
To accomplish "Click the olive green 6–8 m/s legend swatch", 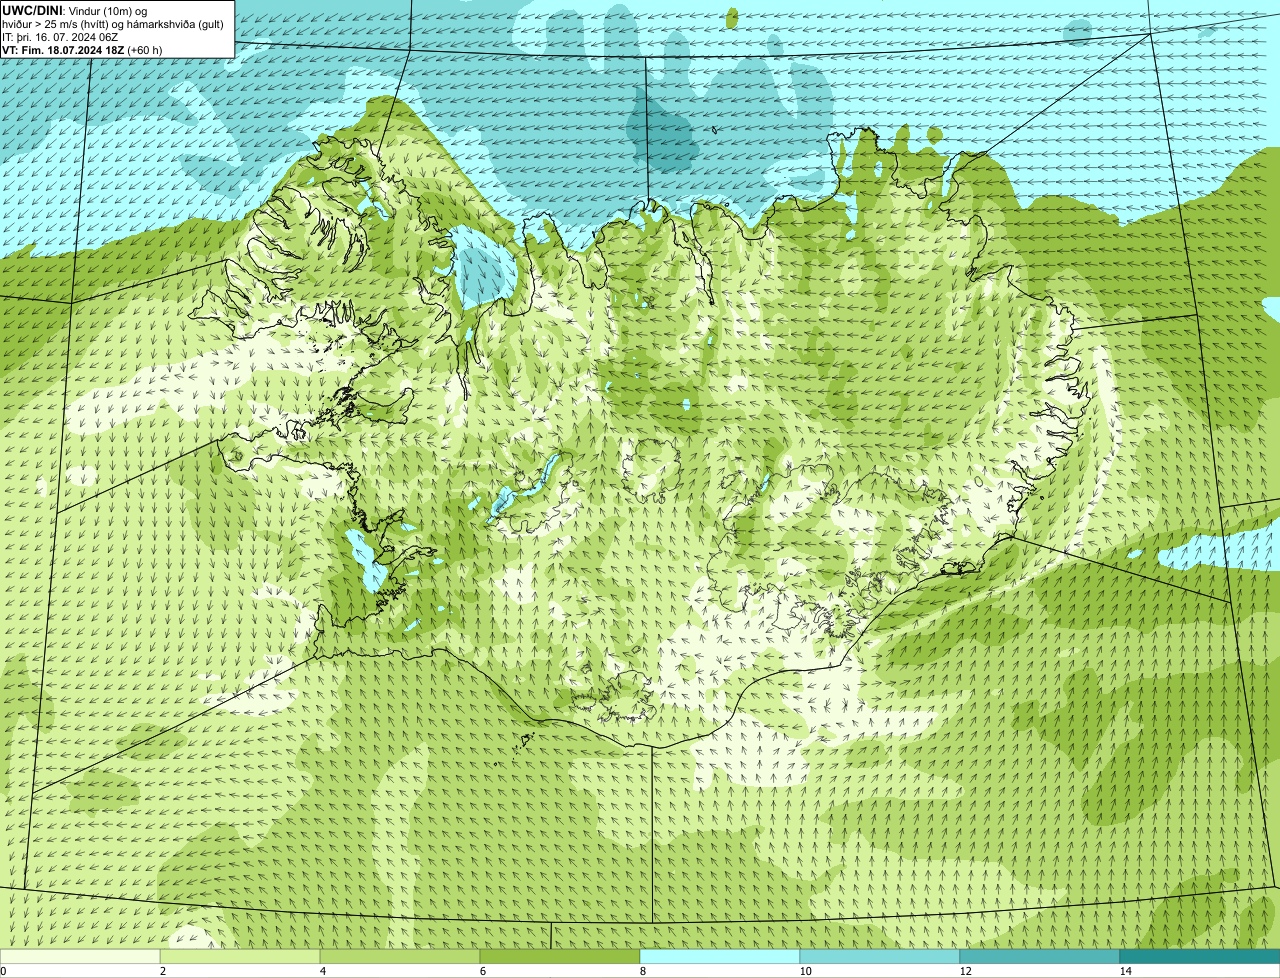I will tap(560, 956).
